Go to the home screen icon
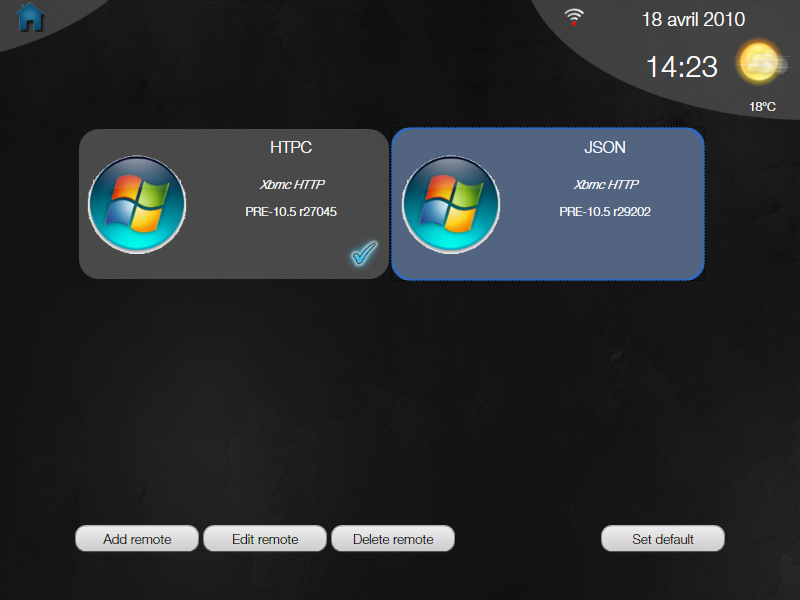Image resolution: width=800 pixels, height=600 pixels. coord(31,17)
